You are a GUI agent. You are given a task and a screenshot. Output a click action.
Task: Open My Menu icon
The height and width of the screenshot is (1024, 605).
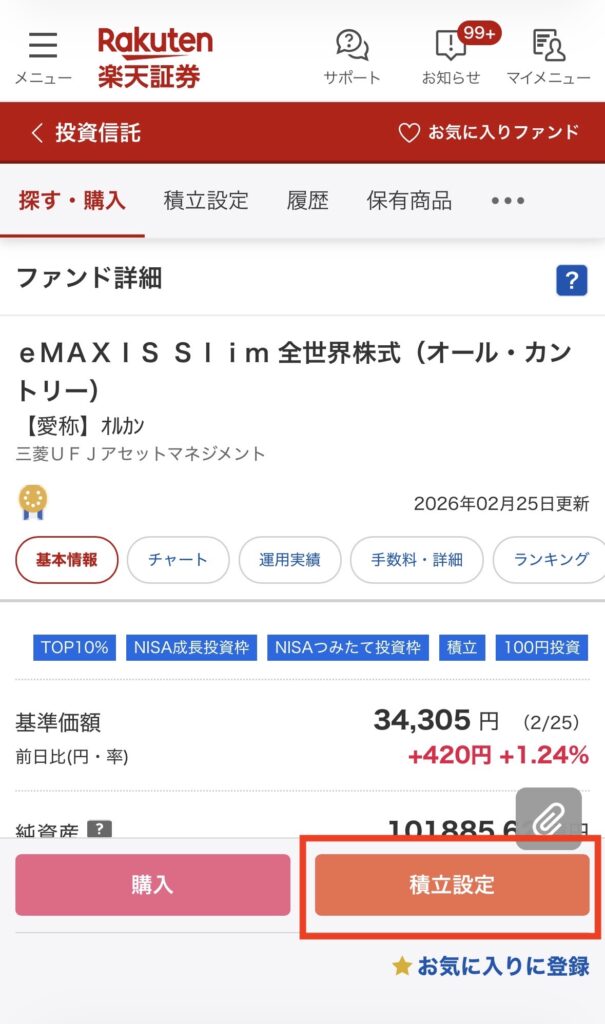(547, 56)
